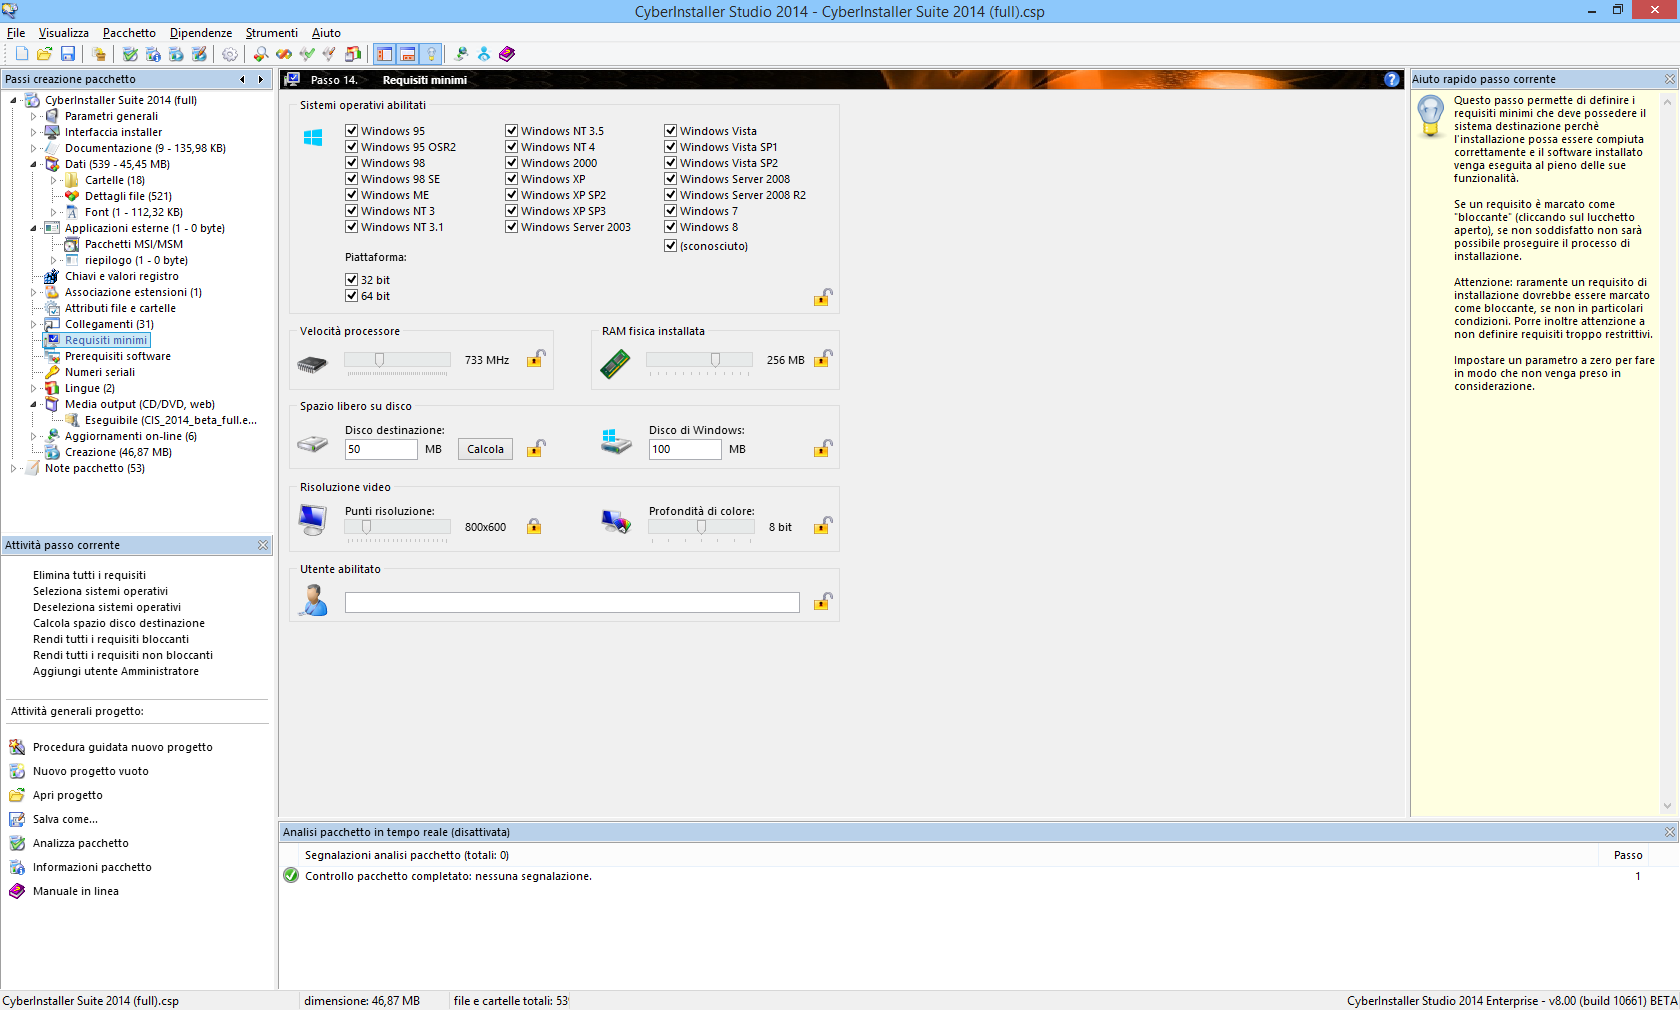This screenshot has width=1680, height=1010.
Task: Click the purple help book toolbar icon
Action: pos(507,54)
